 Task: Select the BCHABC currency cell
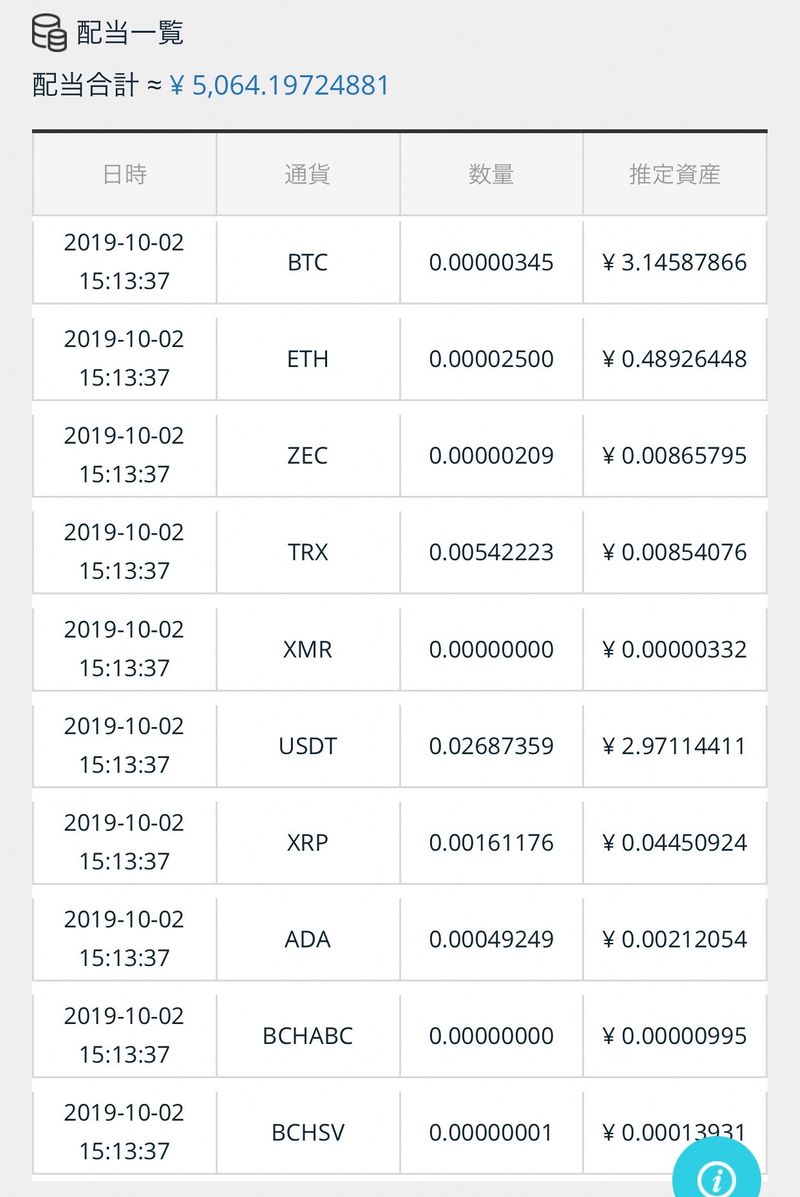click(x=307, y=1036)
